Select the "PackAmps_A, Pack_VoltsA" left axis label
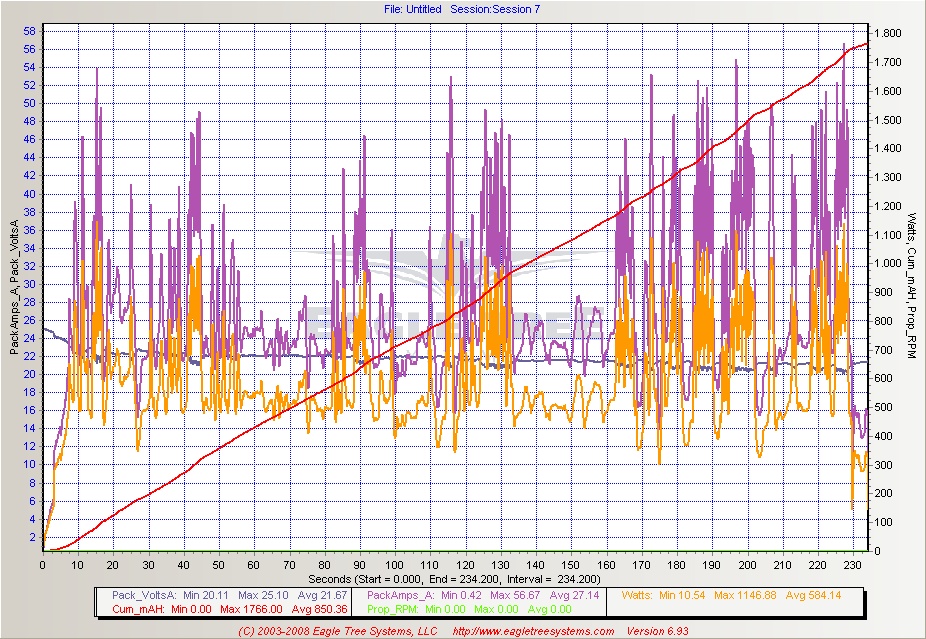926x639 pixels. (x=15, y=287)
